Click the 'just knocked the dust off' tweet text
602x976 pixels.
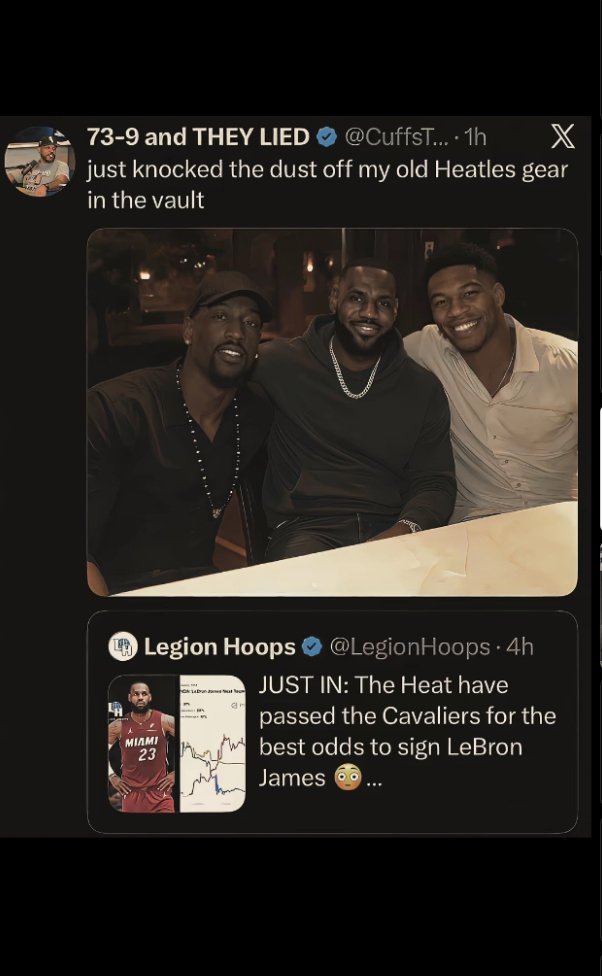[327, 184]
